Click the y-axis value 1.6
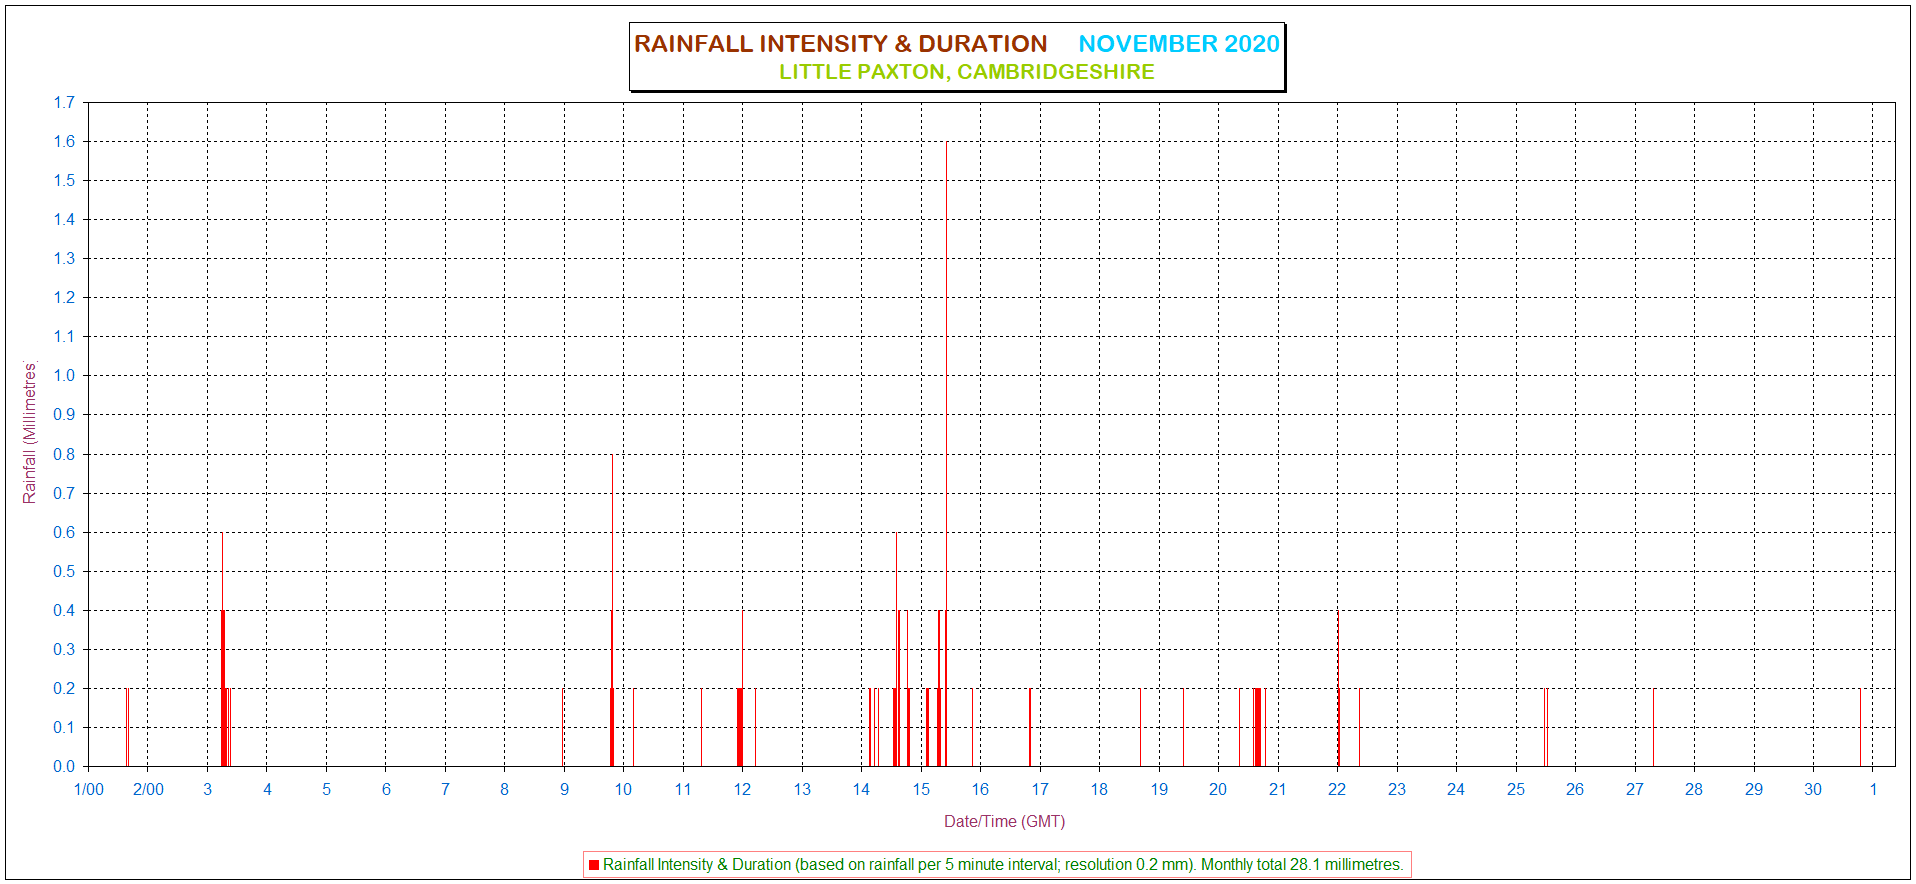 tap(64, 141)
